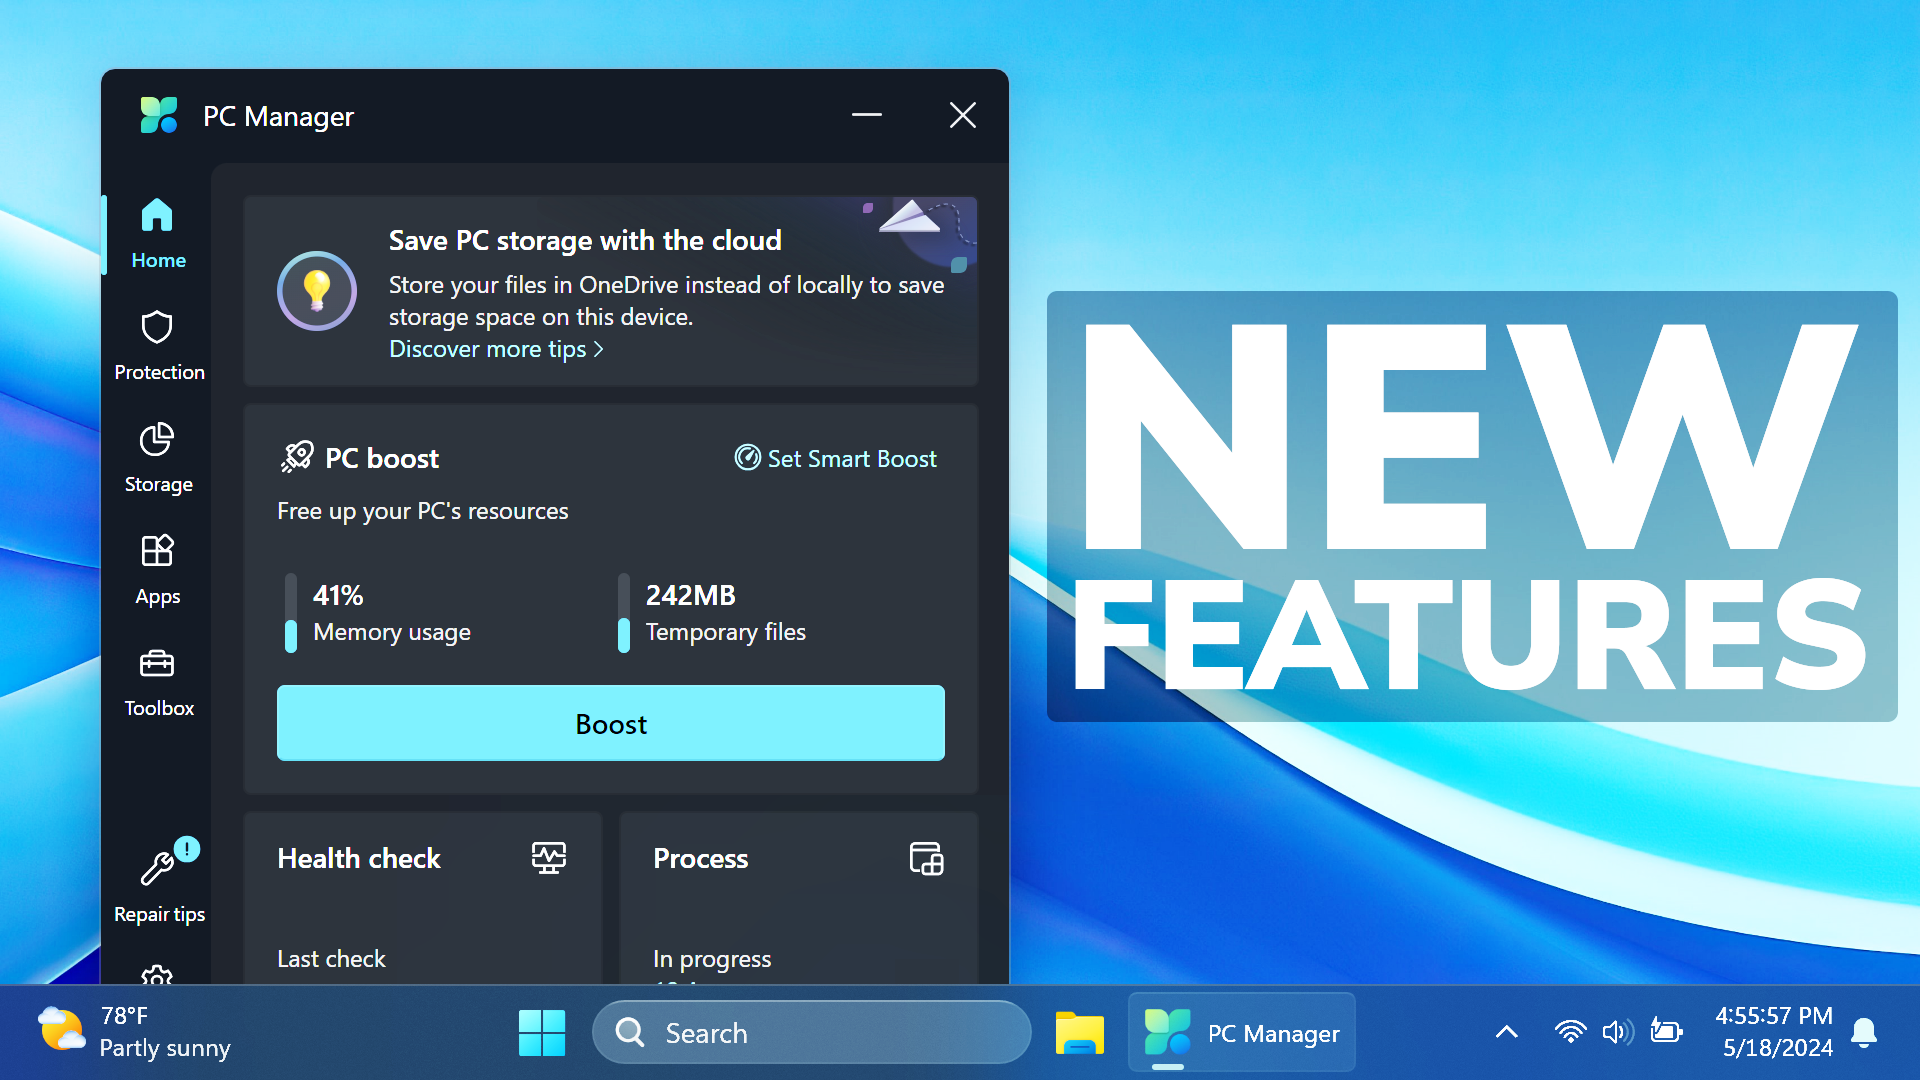Click the 242MB temporary files bar
Image resolution: width=1920 pixels, height=1080 pixels.
pyautogui.click(x=624, y=613)
